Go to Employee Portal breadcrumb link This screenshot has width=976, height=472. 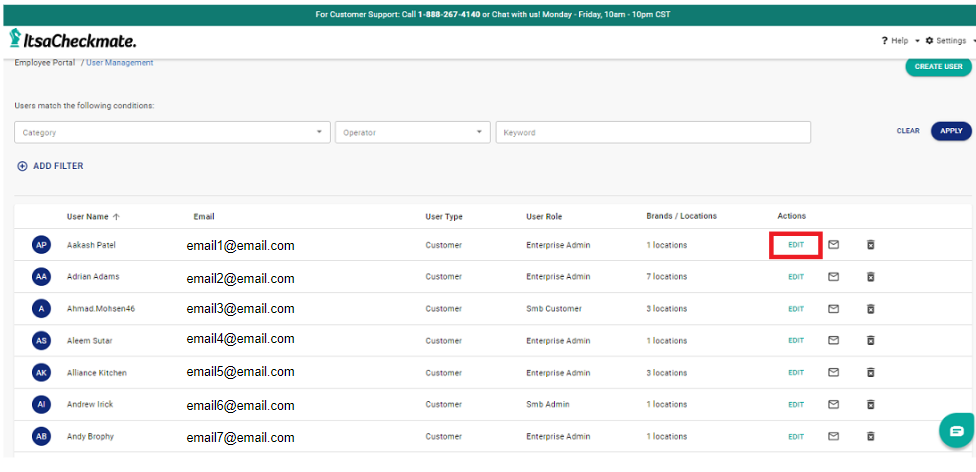click(x=44, y=63)
